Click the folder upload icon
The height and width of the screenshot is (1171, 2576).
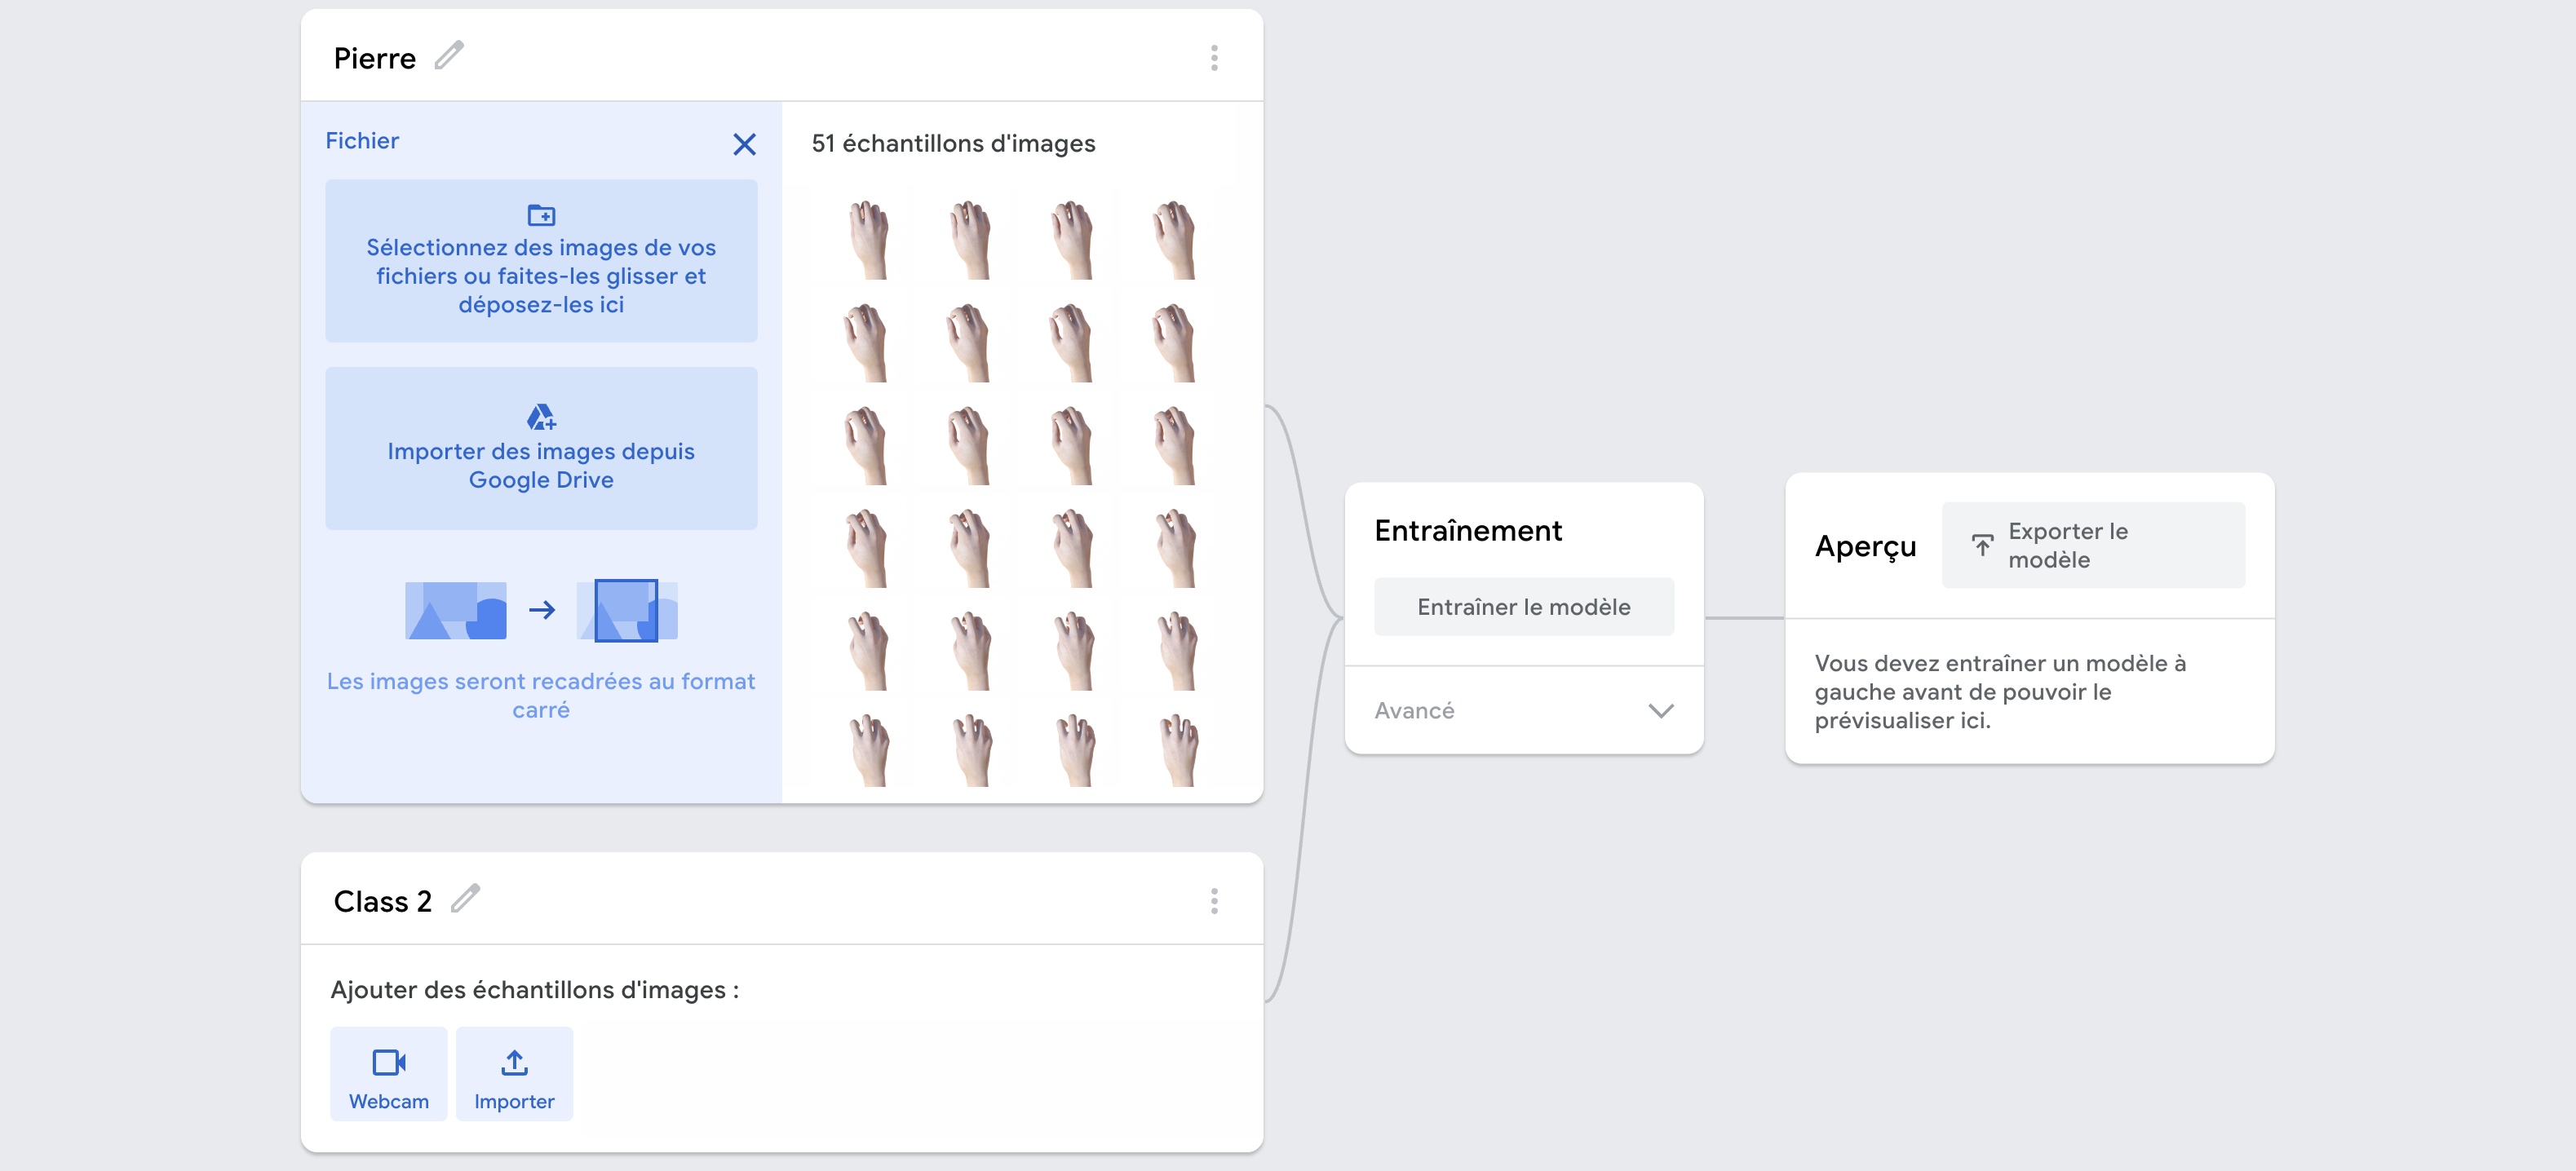[541, 214]
